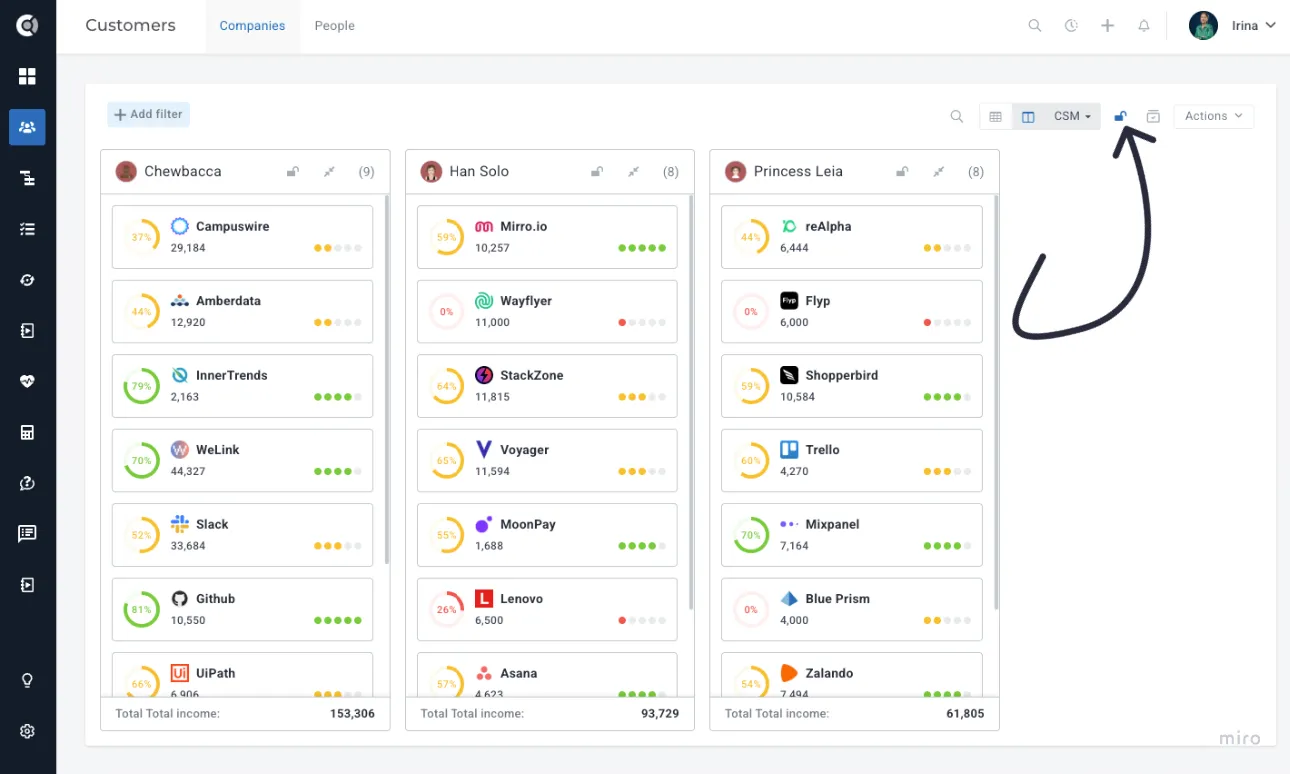This screenshot has width=1290, height=774.
Task: Switch to table list view
Action: point(995,116)
